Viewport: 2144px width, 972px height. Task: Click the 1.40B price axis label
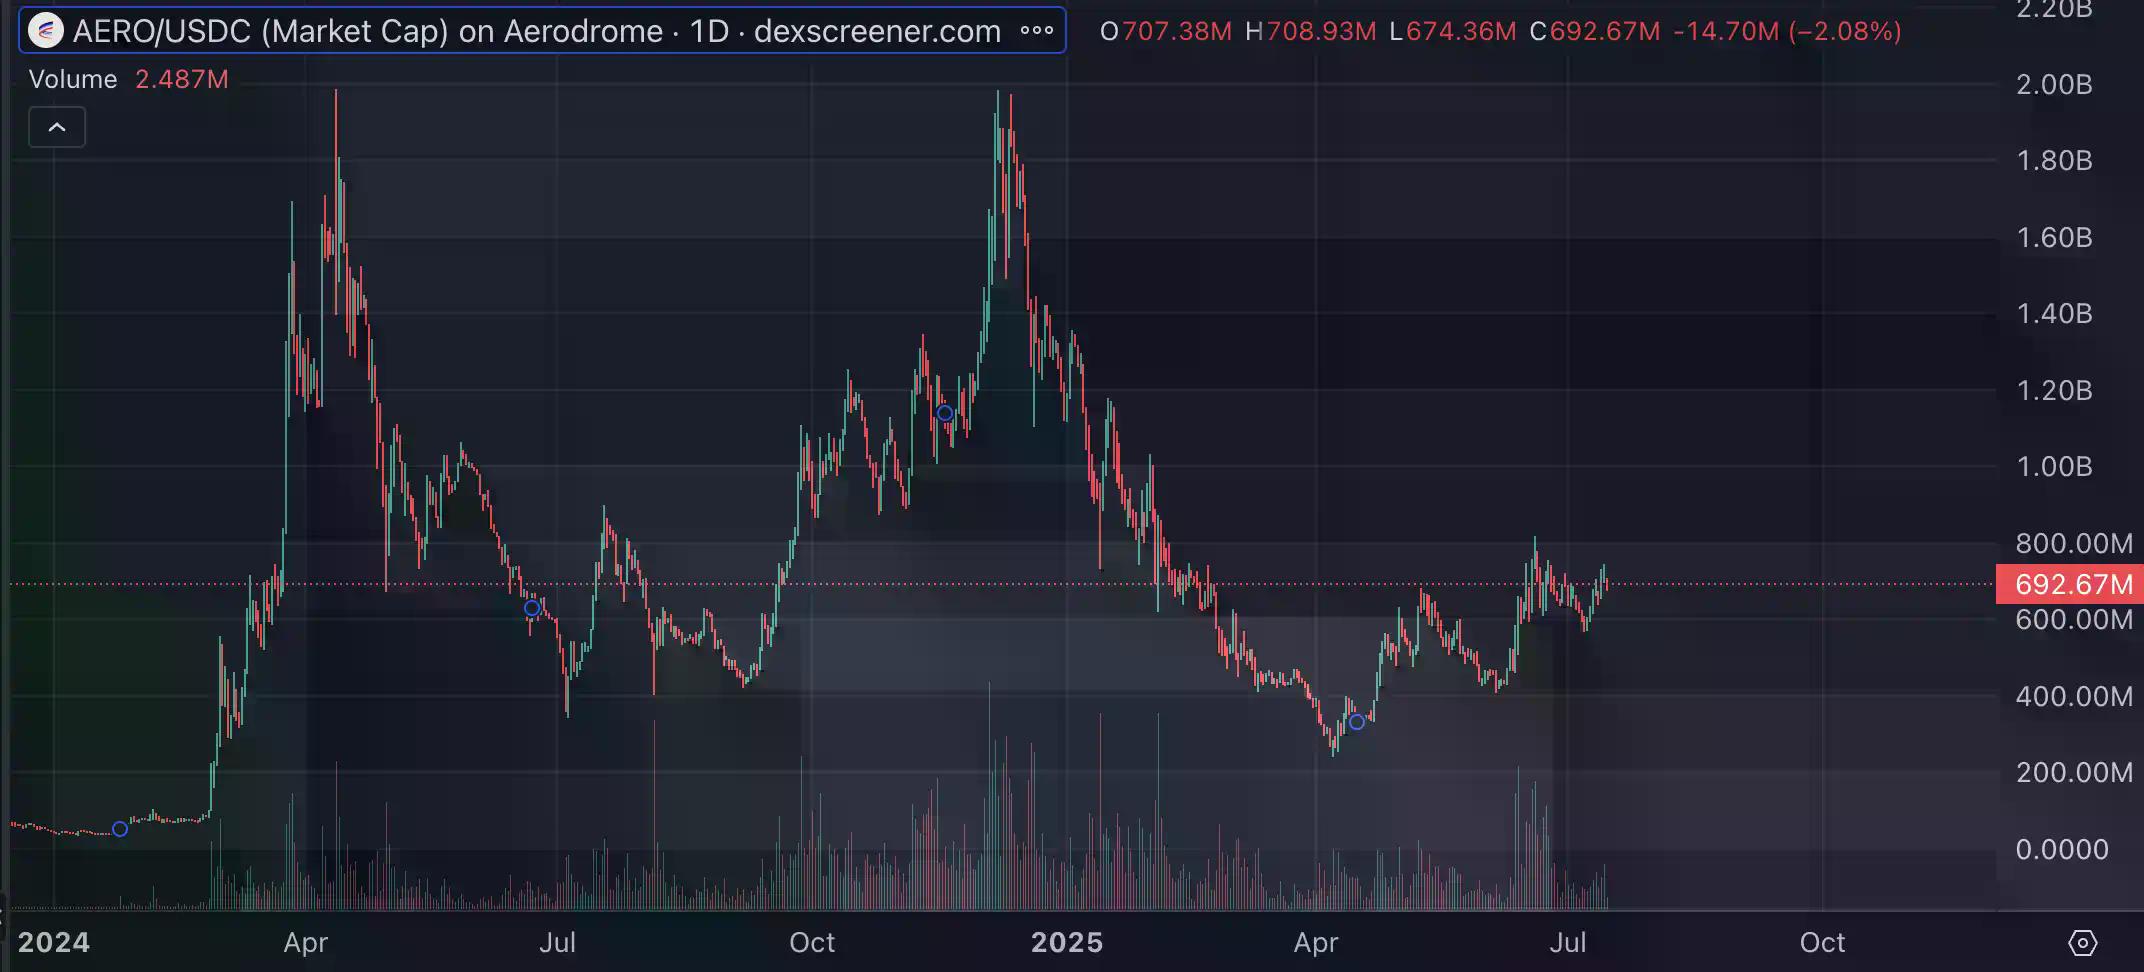pyautogui.click(x=2054, y=314)
